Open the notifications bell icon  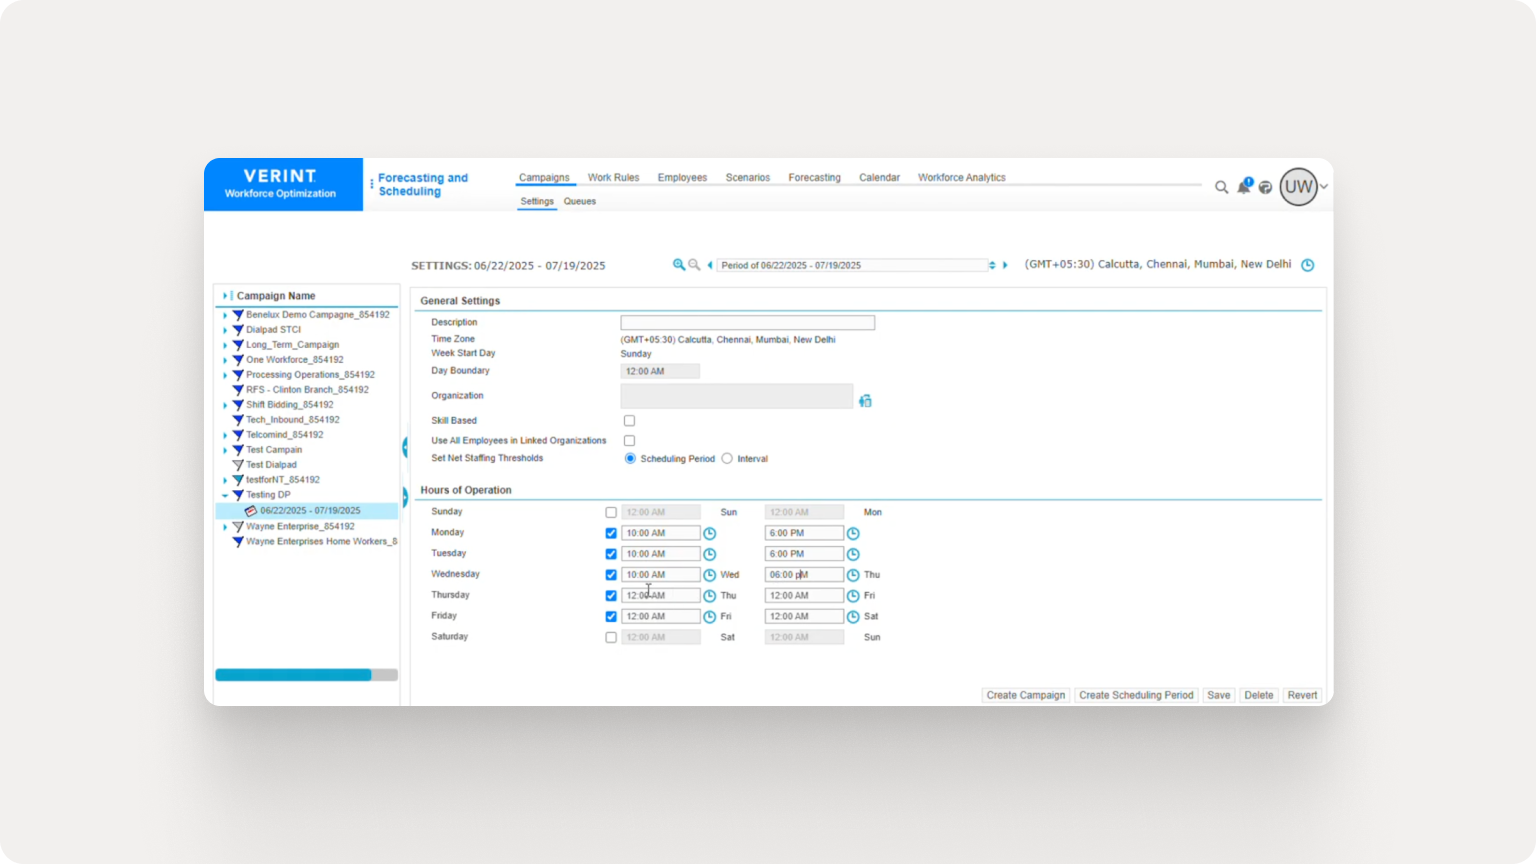pyautogui.click(x=1243, y=187)
